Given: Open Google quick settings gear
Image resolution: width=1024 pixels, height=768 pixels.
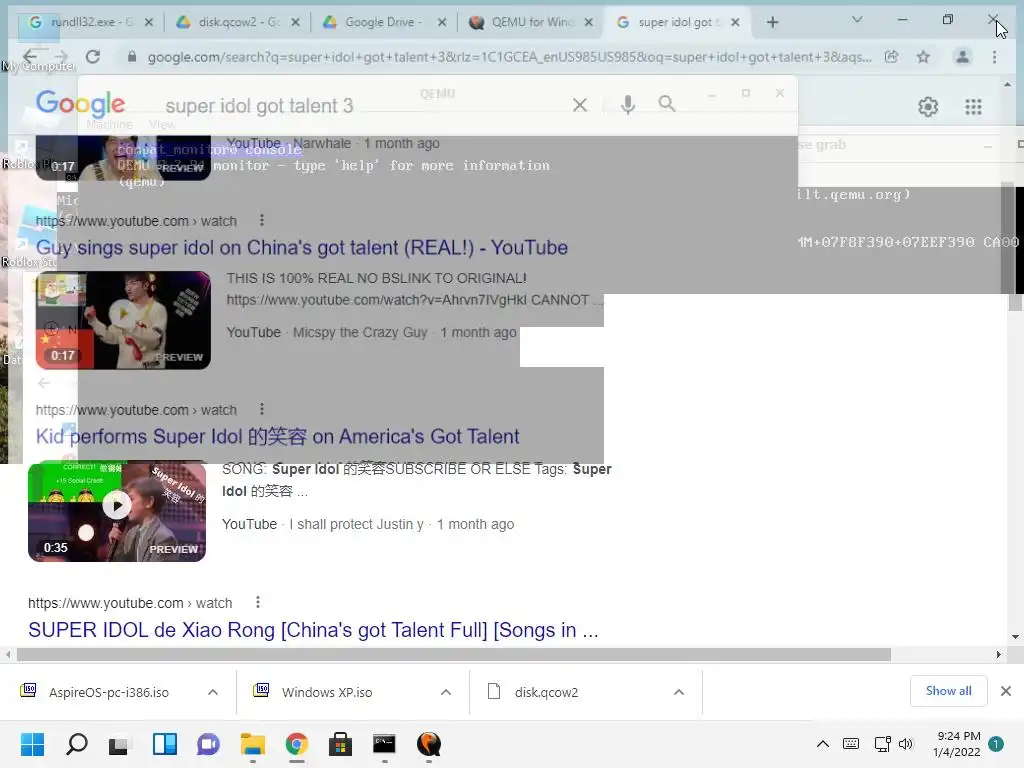Looking at the screenshot, I should click(x=928, y=106).
